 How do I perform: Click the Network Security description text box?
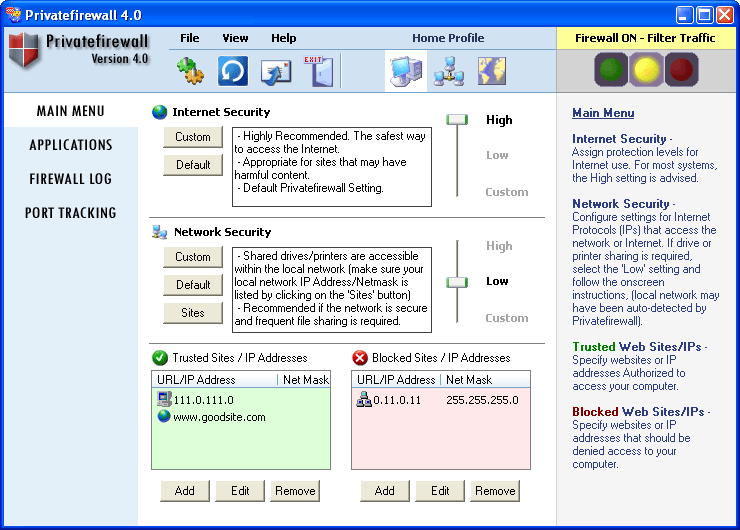[x=332, y=290]
